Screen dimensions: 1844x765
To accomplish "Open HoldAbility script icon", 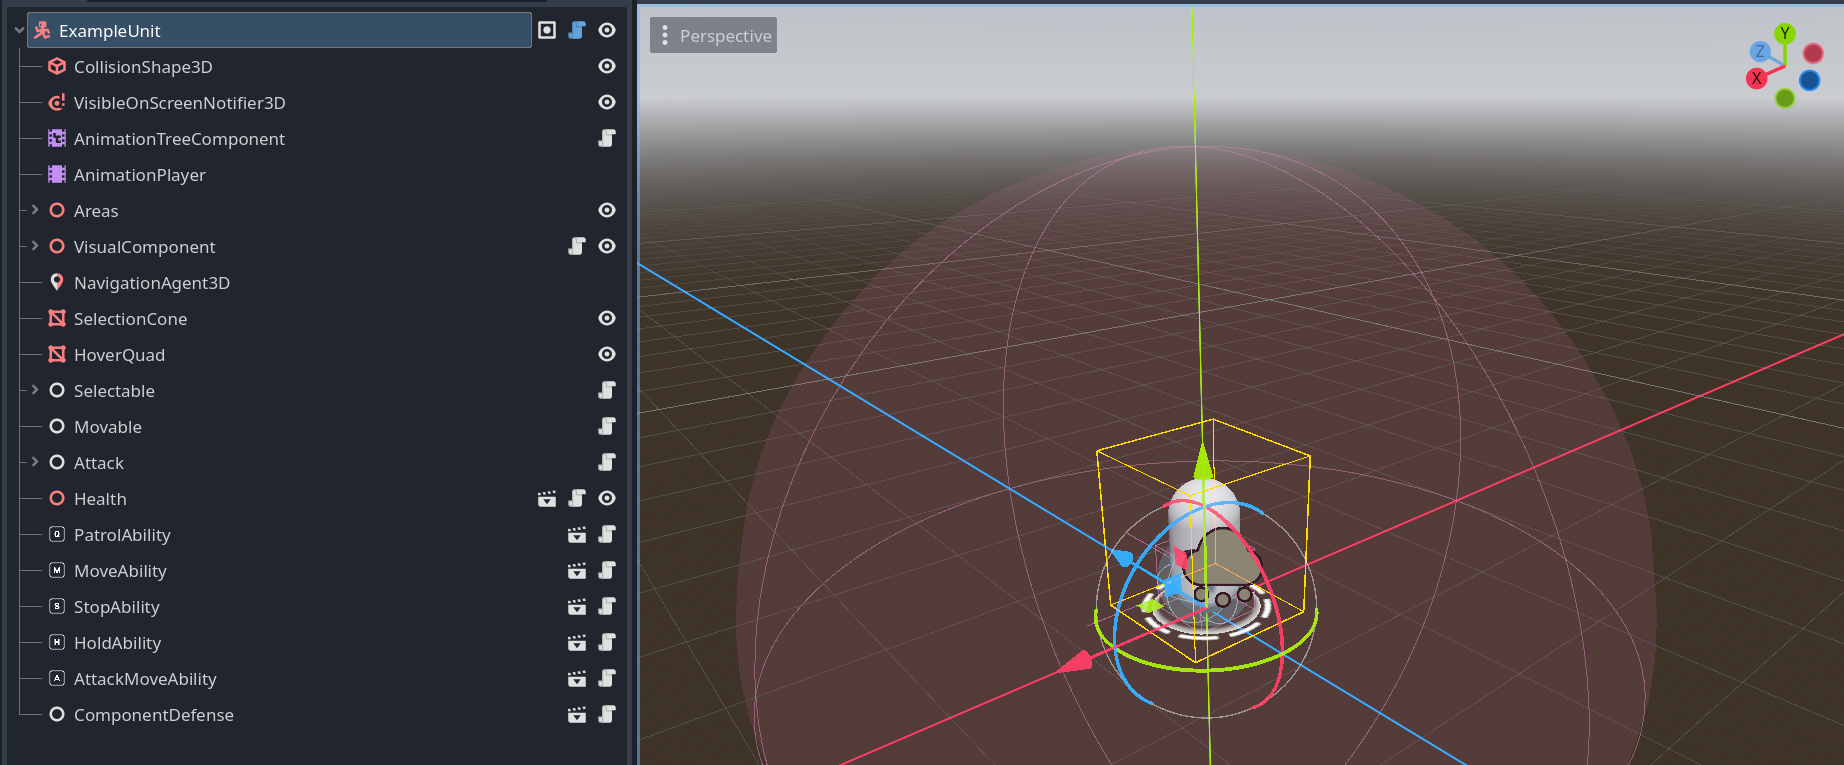I will pos(607,642).
